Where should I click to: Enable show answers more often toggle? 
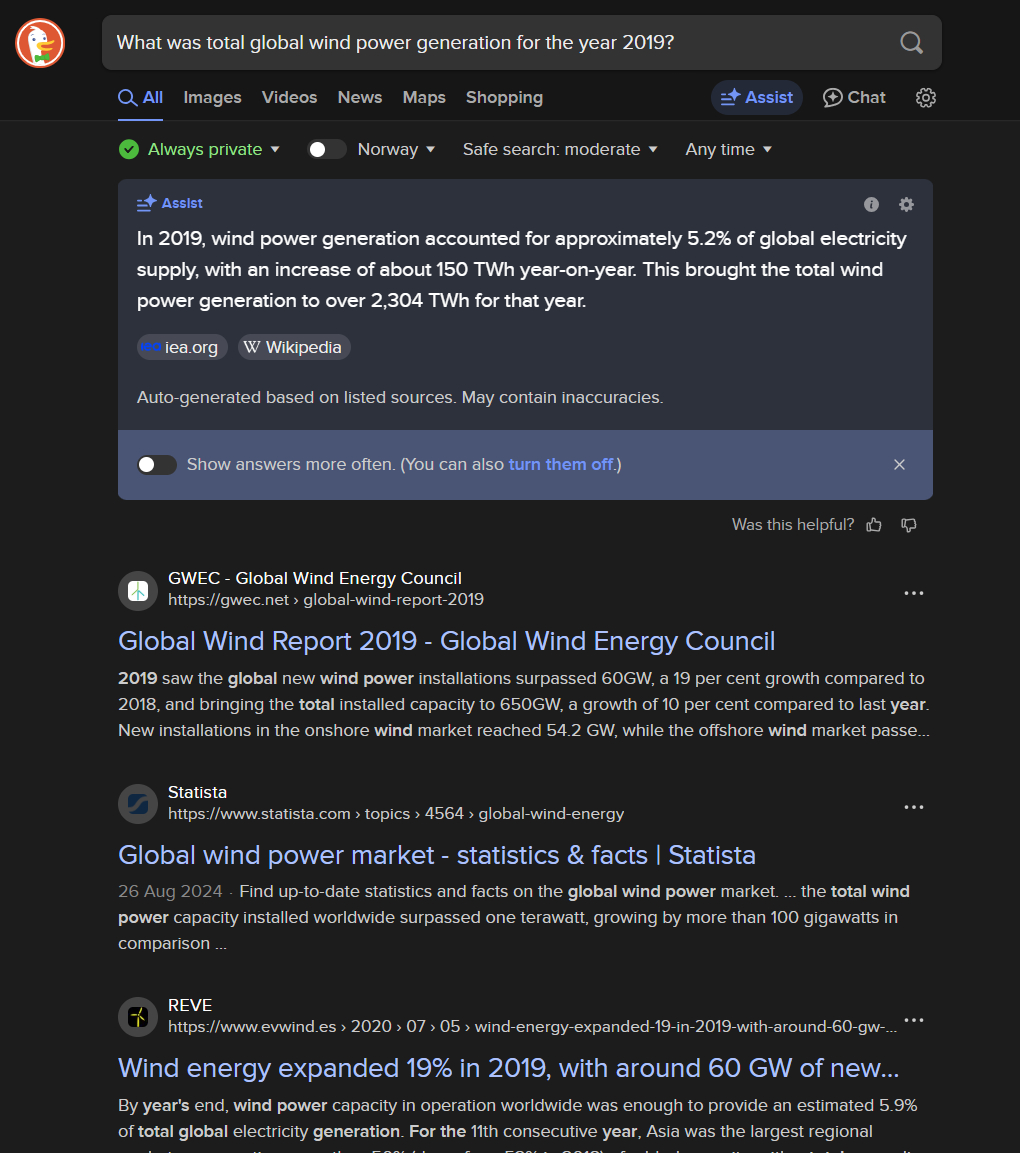[157, 465]
